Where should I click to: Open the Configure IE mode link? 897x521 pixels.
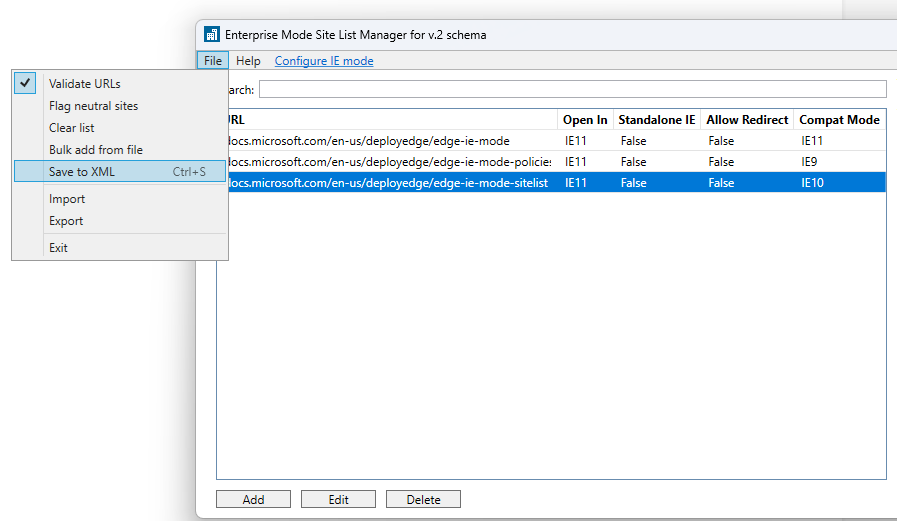coord(324,61)
